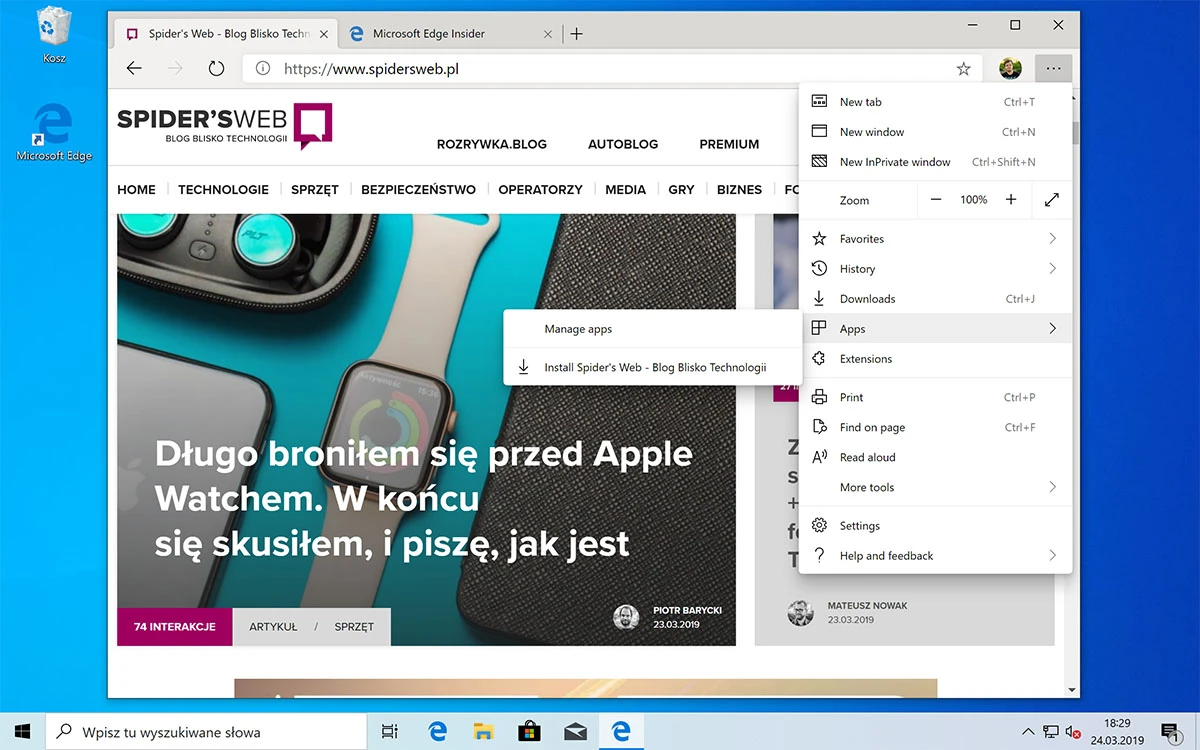Click the Spider's Web logo
Screen dimensions: 1200x750
point(225,126)
